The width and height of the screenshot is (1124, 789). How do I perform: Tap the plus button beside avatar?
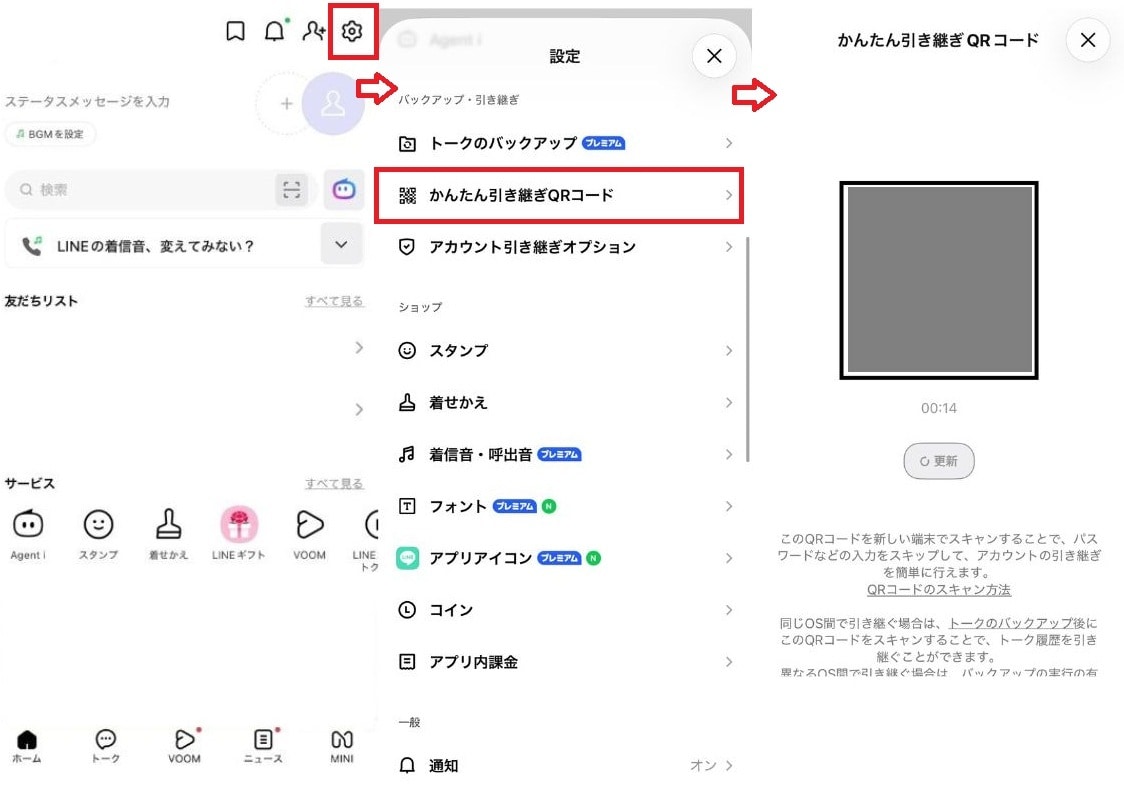(287, 104)
